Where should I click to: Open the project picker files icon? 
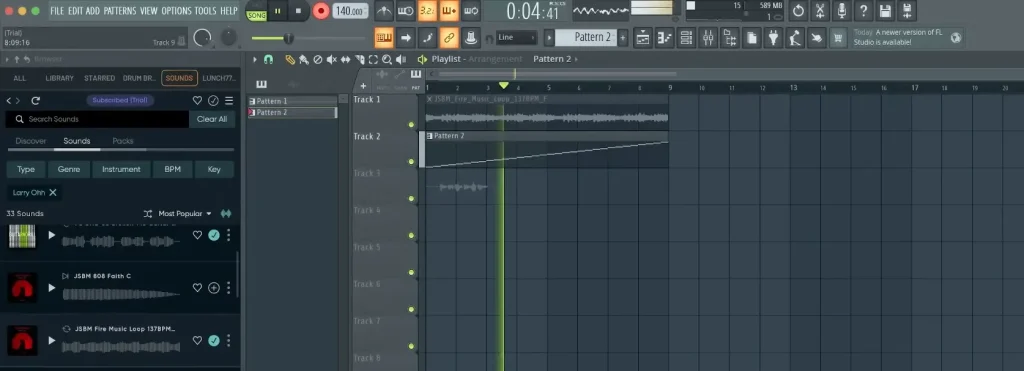(x=752, y=38)
